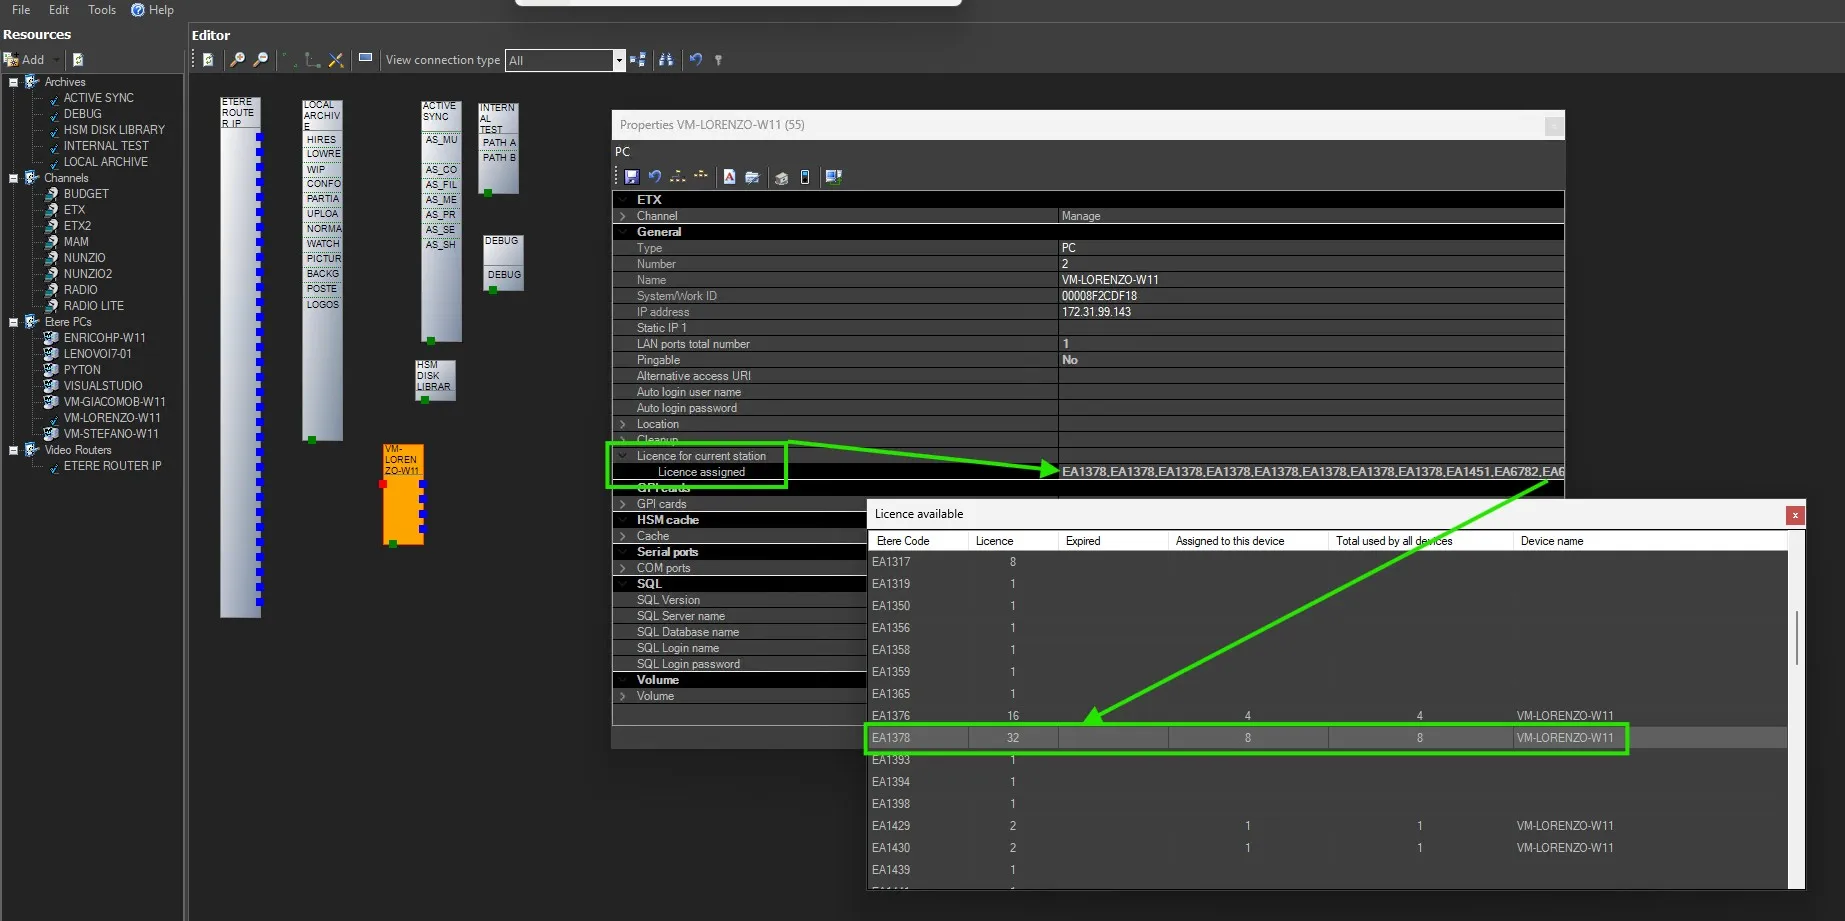Image resolution: width=1845 pixels, height=921 pixels.
Task: Click the red letter A document icon
Action: 729,177
